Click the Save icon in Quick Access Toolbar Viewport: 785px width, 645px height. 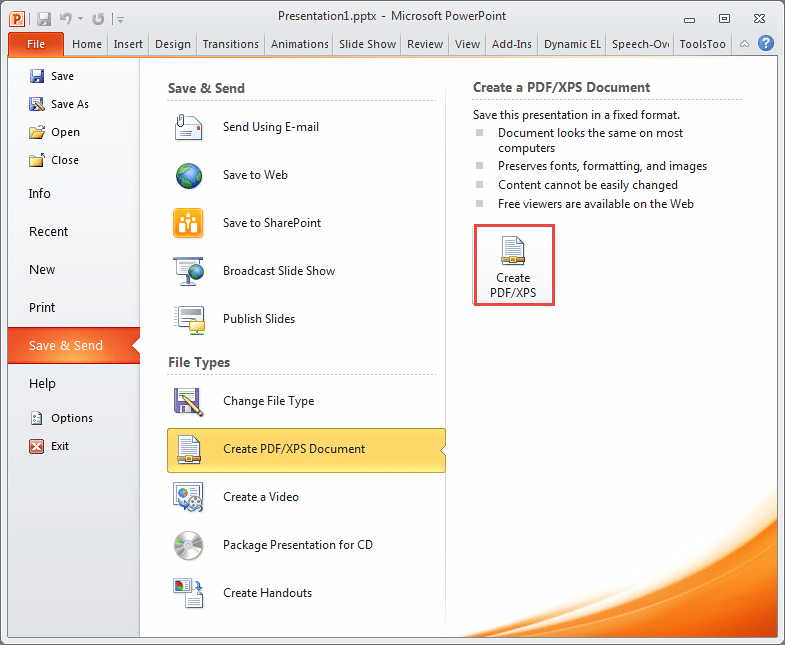click(44, 19)
